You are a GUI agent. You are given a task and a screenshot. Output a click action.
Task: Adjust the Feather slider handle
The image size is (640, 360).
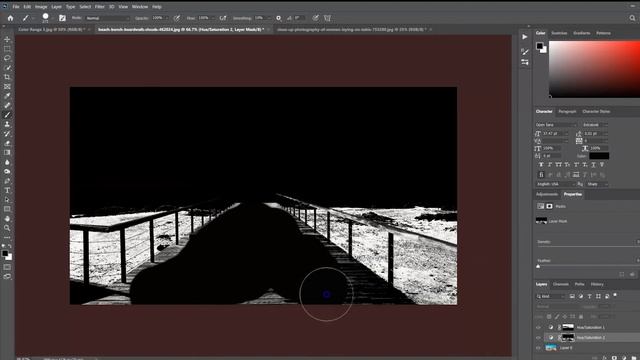click(538, 267)
